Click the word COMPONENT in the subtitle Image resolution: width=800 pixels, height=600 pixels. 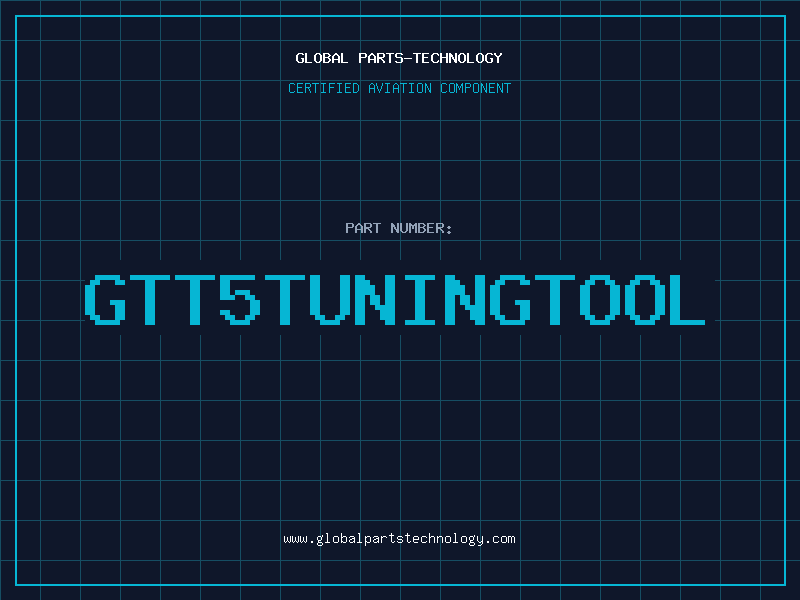[x=476, y=89]
